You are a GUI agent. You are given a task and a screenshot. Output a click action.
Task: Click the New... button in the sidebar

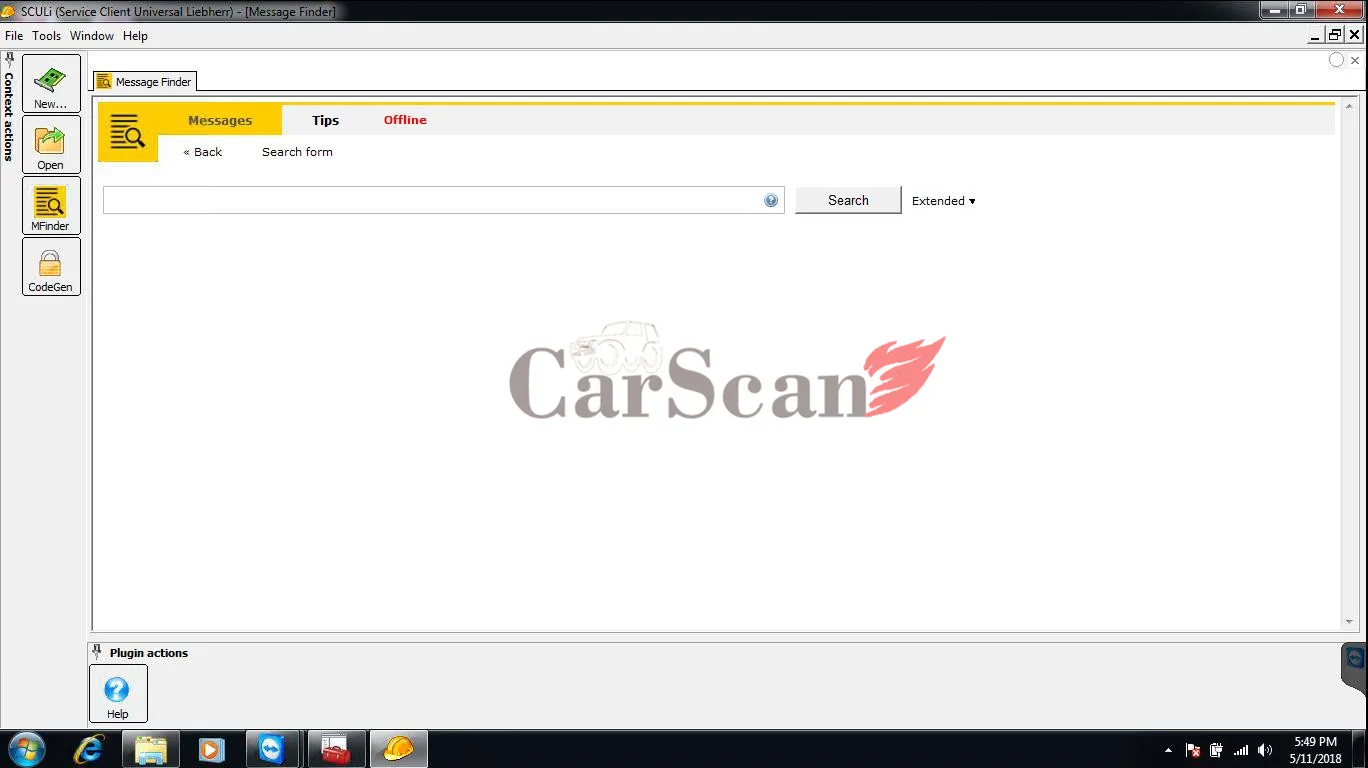pos(51,84)
